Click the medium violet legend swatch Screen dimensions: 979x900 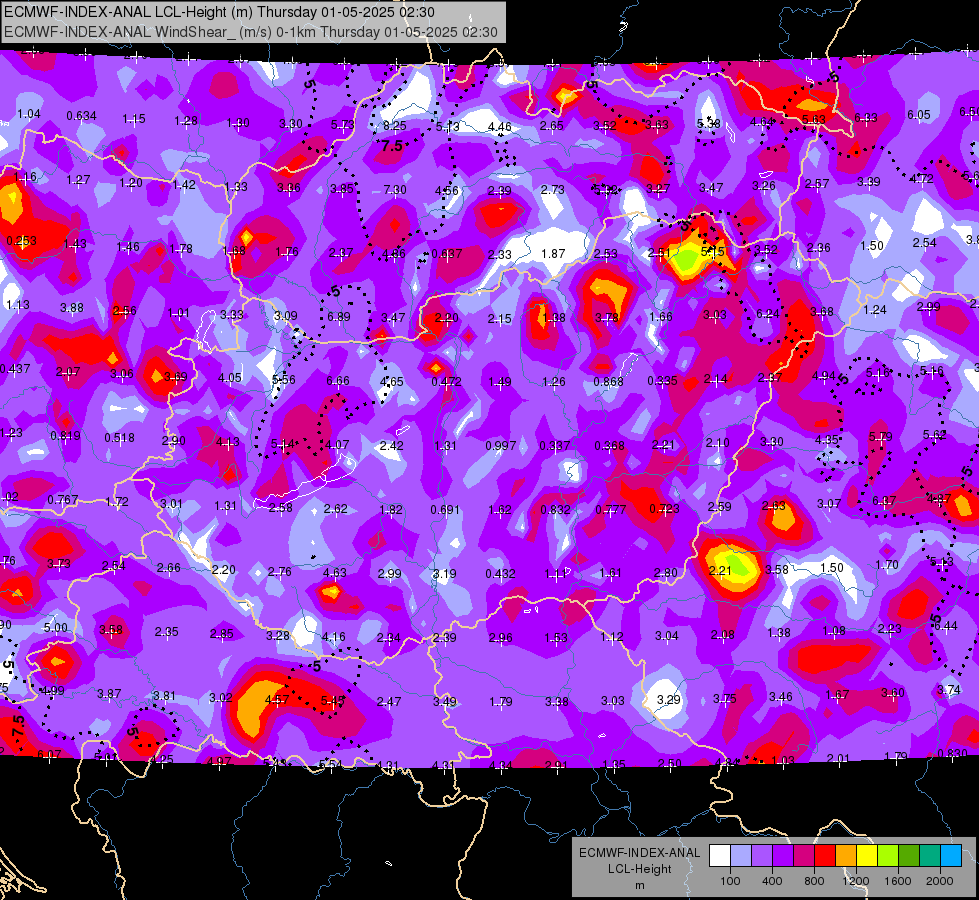click(762, 856)
